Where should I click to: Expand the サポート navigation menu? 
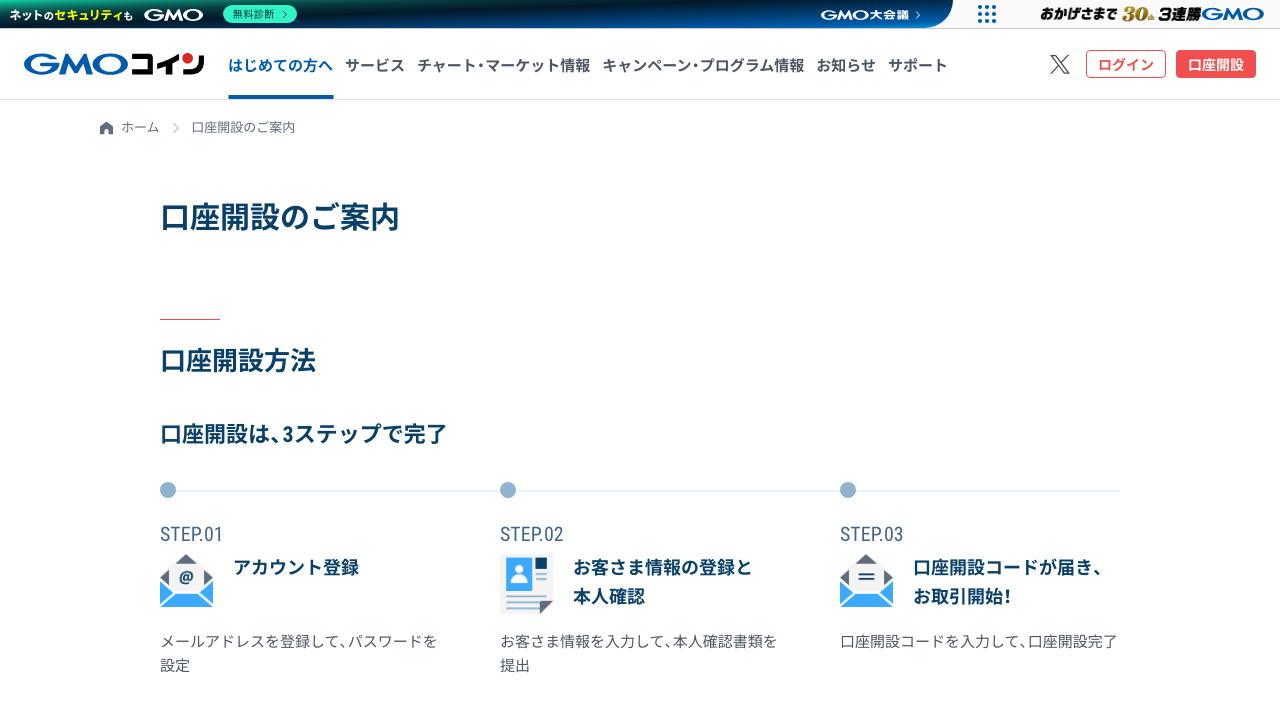point(918,65)
